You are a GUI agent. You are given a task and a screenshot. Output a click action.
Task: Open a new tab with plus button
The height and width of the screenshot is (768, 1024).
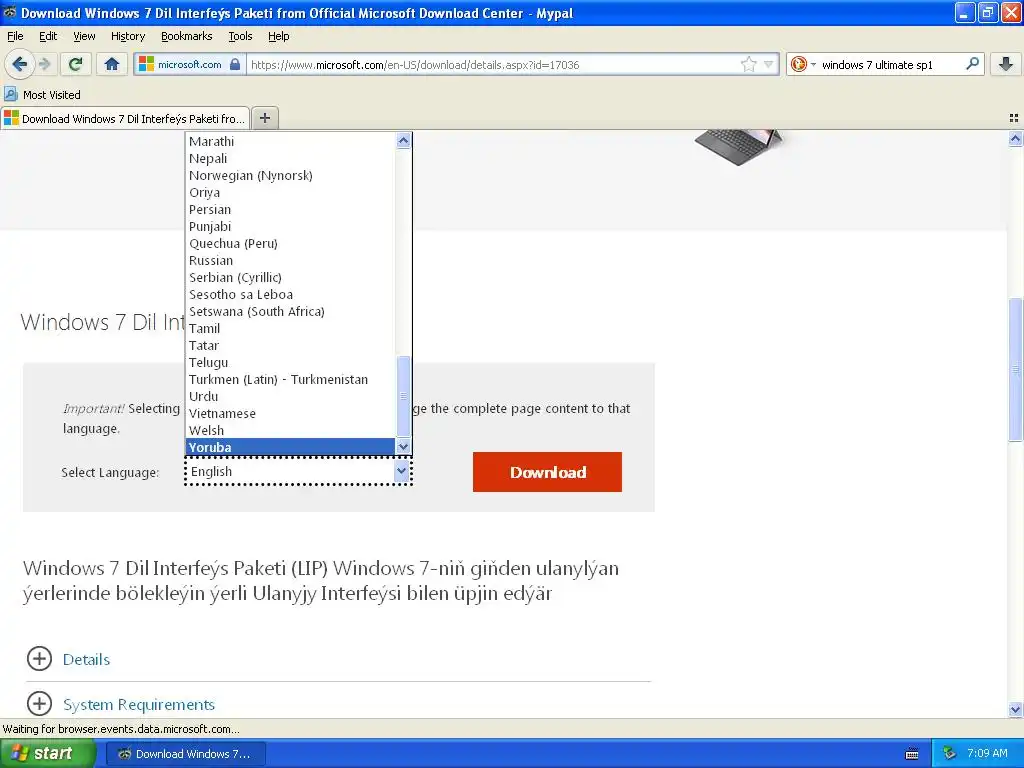coord(264,118)
